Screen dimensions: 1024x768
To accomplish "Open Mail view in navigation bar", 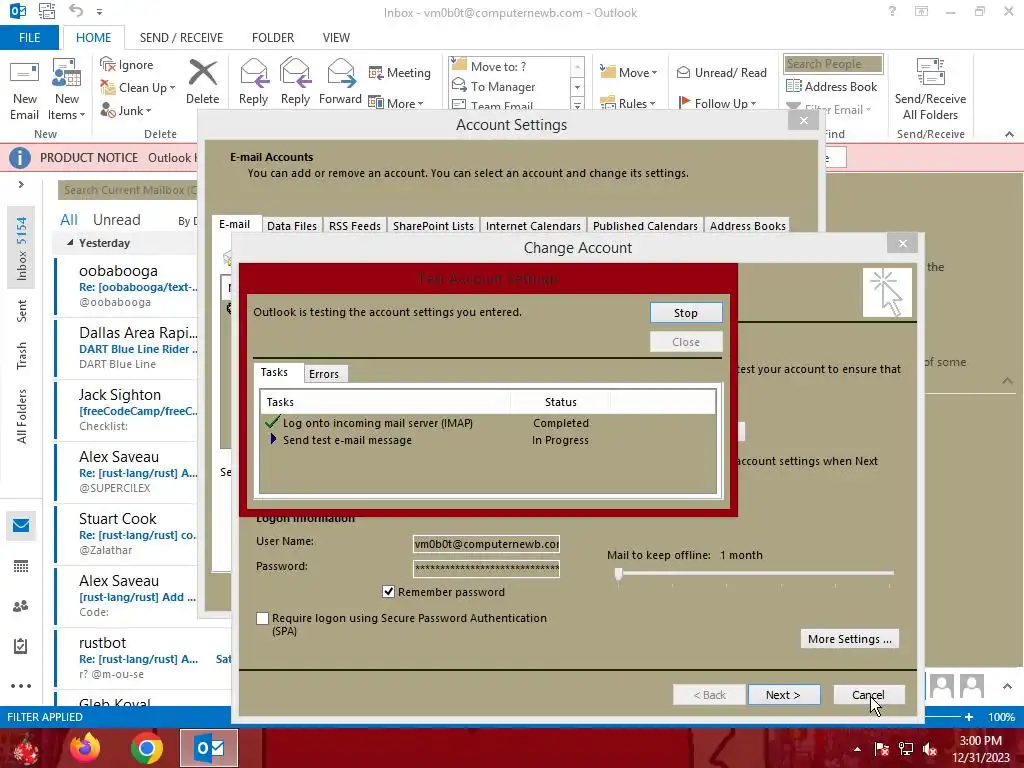I will (21, 526).
